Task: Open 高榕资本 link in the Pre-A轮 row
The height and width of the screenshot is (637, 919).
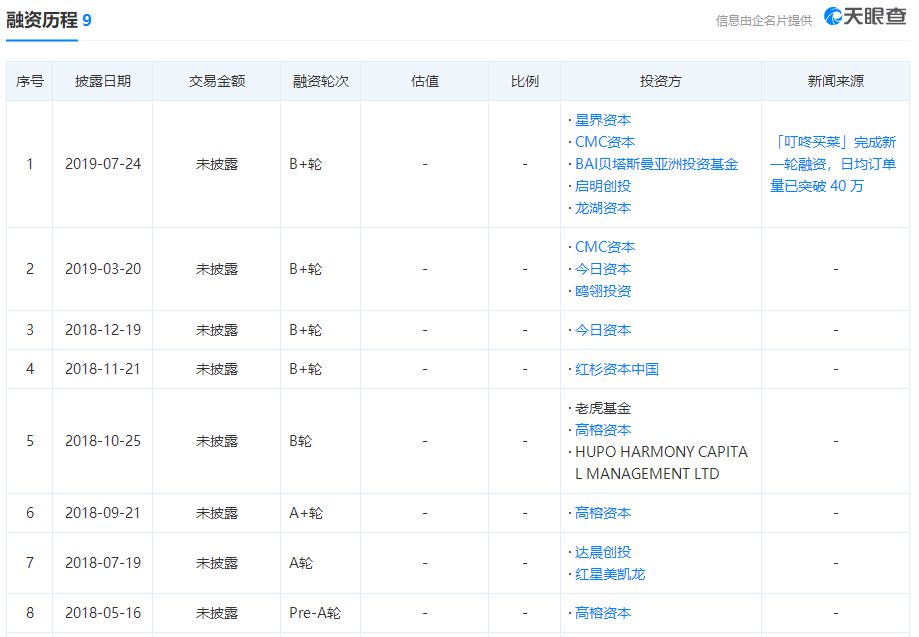Action: 603,613
